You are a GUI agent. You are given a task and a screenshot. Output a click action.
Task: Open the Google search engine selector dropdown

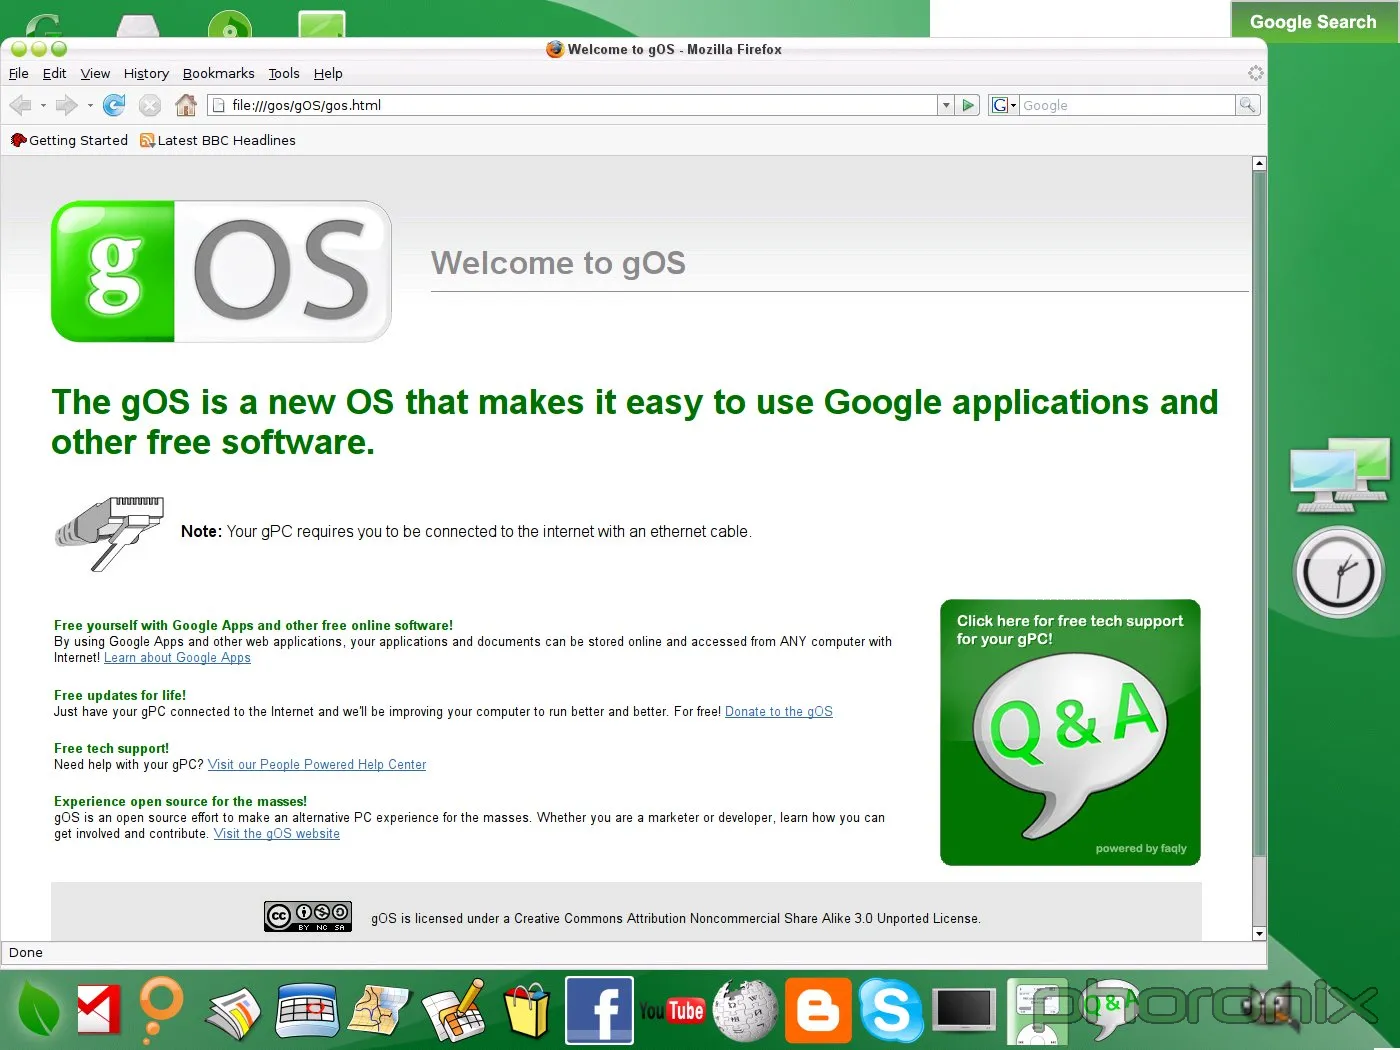pyautogui.click(x=1004, y=105)
